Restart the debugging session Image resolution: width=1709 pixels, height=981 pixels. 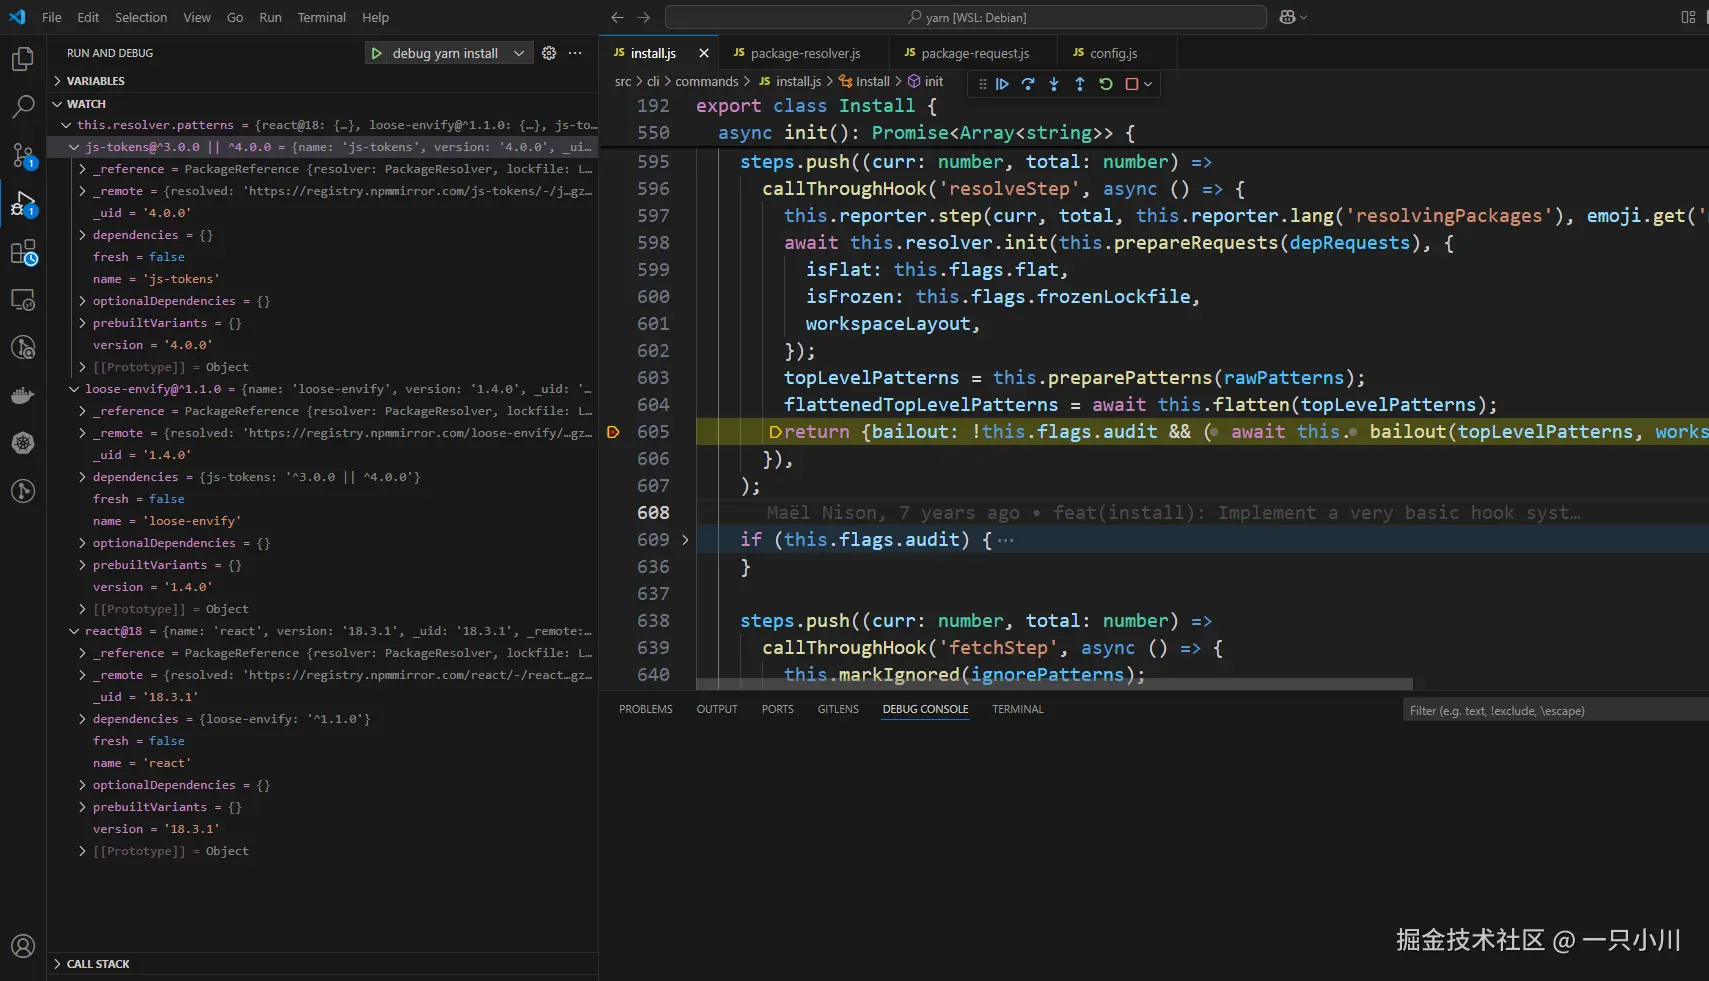tap(1106, 84)
